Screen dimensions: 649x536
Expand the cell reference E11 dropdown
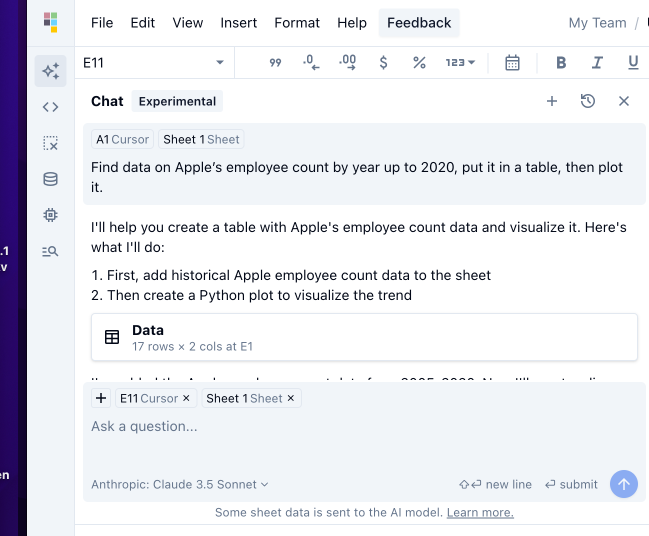(x=220, y=63)
